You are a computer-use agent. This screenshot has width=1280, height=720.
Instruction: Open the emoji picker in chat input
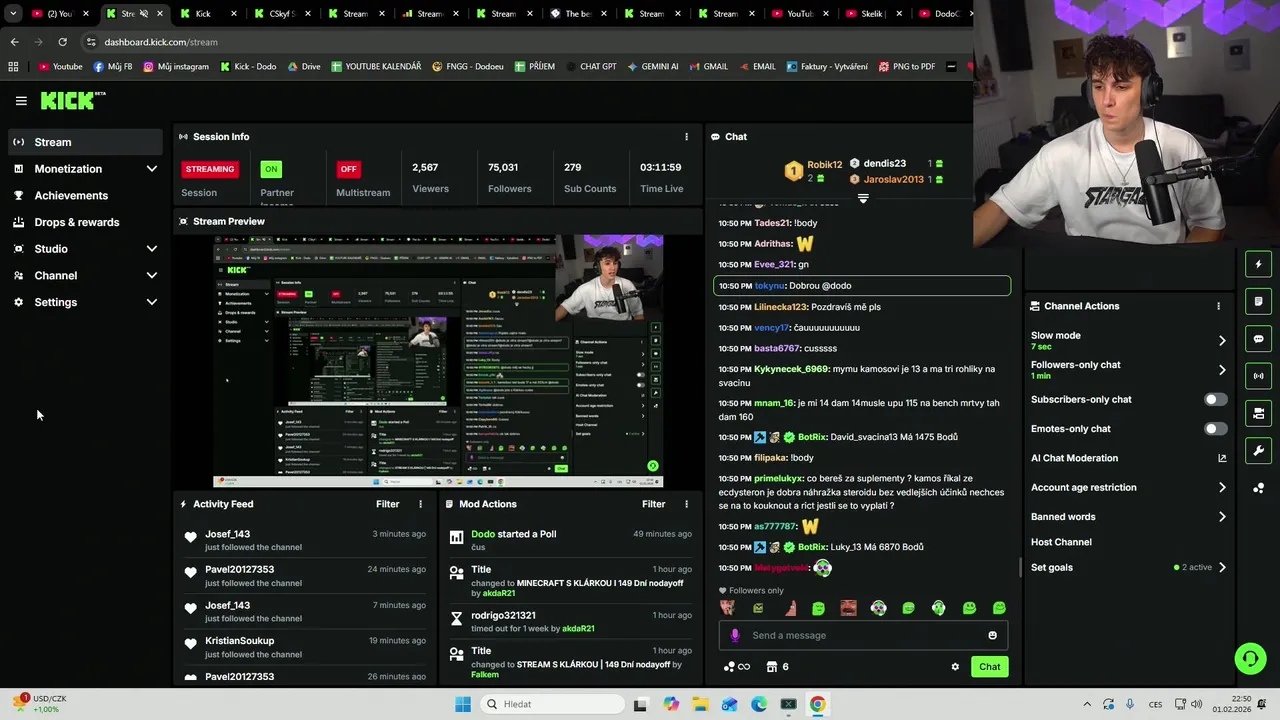tap(992, 635)
